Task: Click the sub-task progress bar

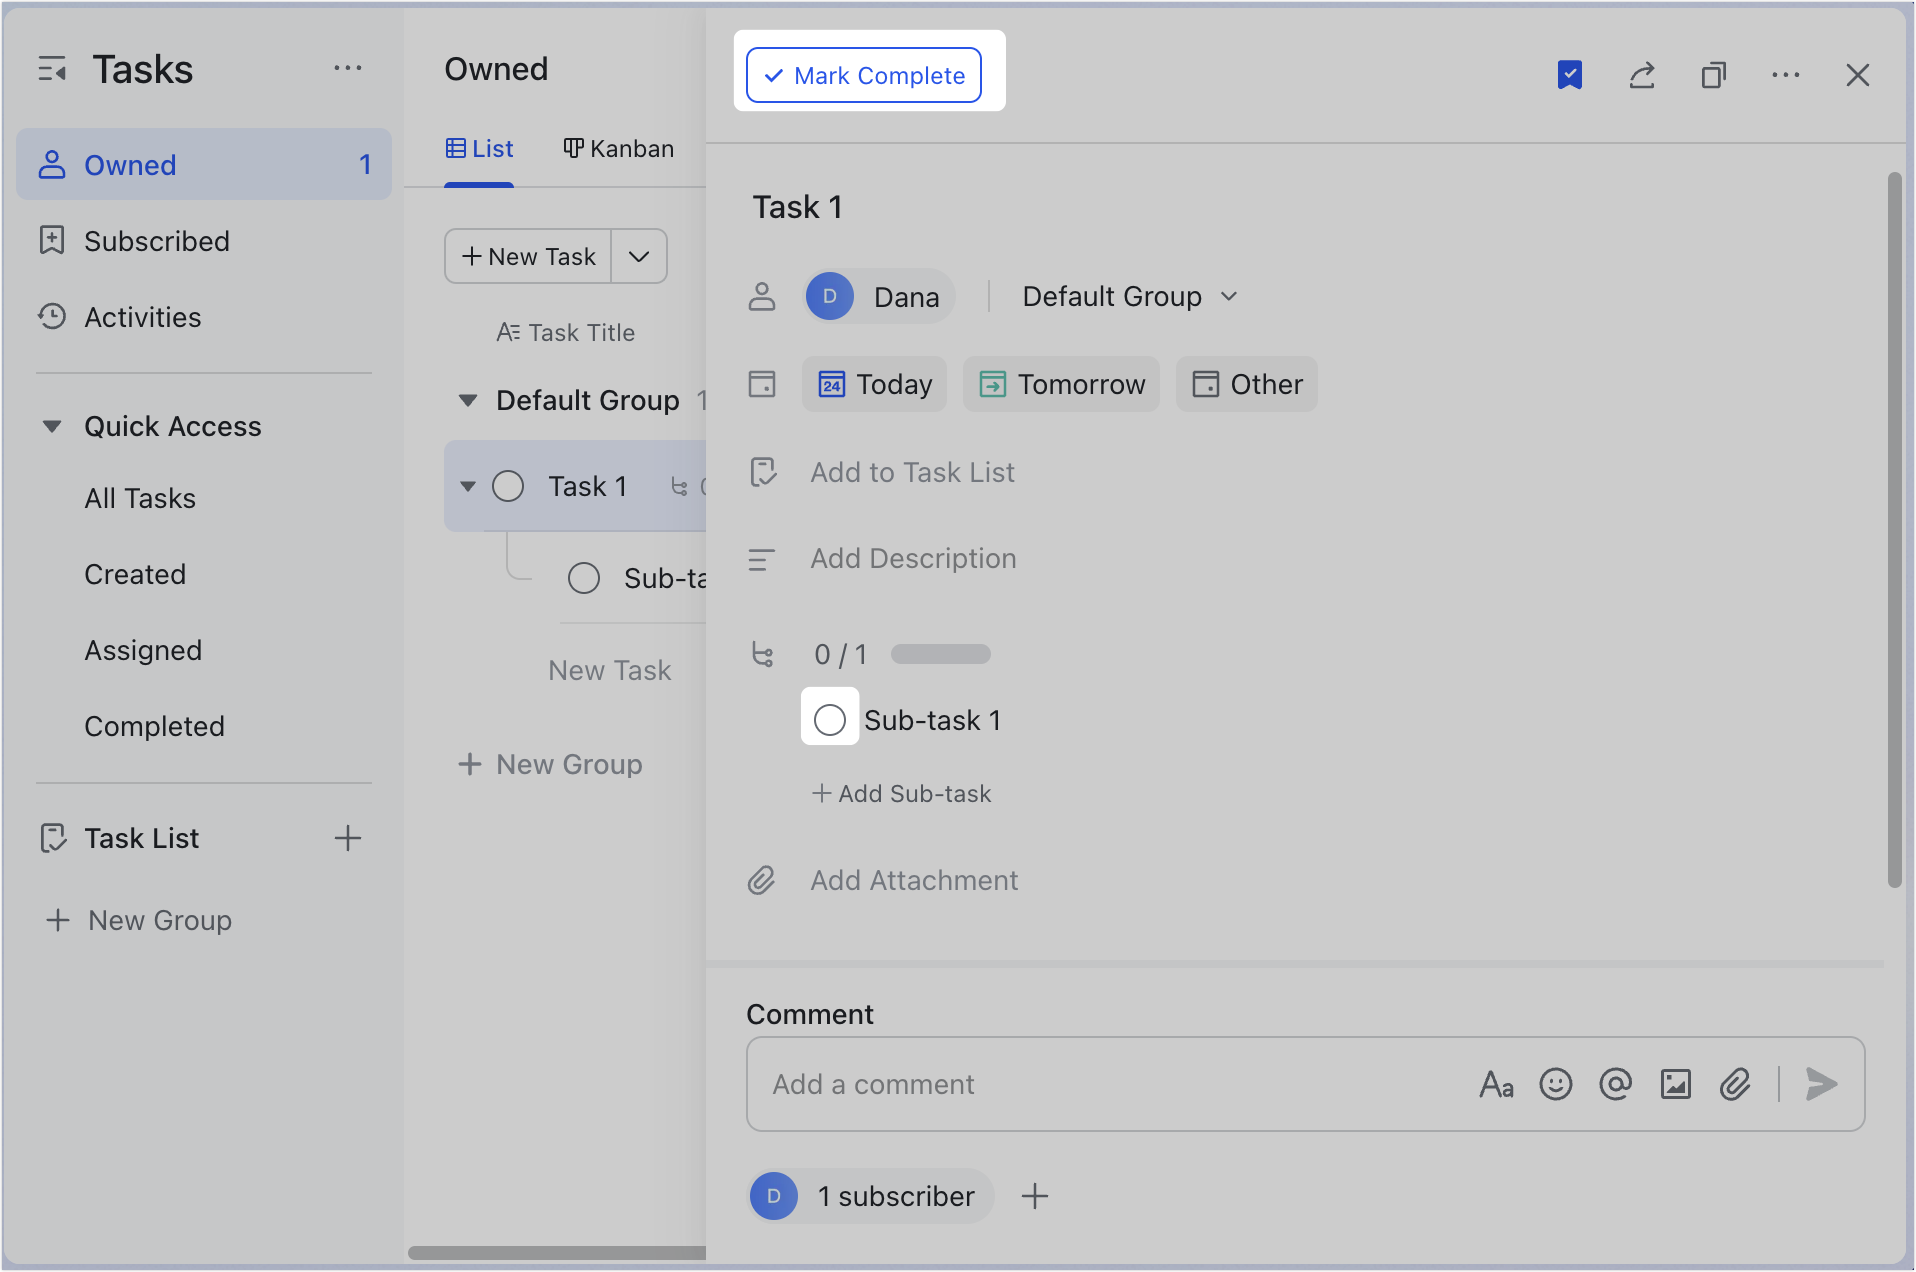Action: pos(939,653)
